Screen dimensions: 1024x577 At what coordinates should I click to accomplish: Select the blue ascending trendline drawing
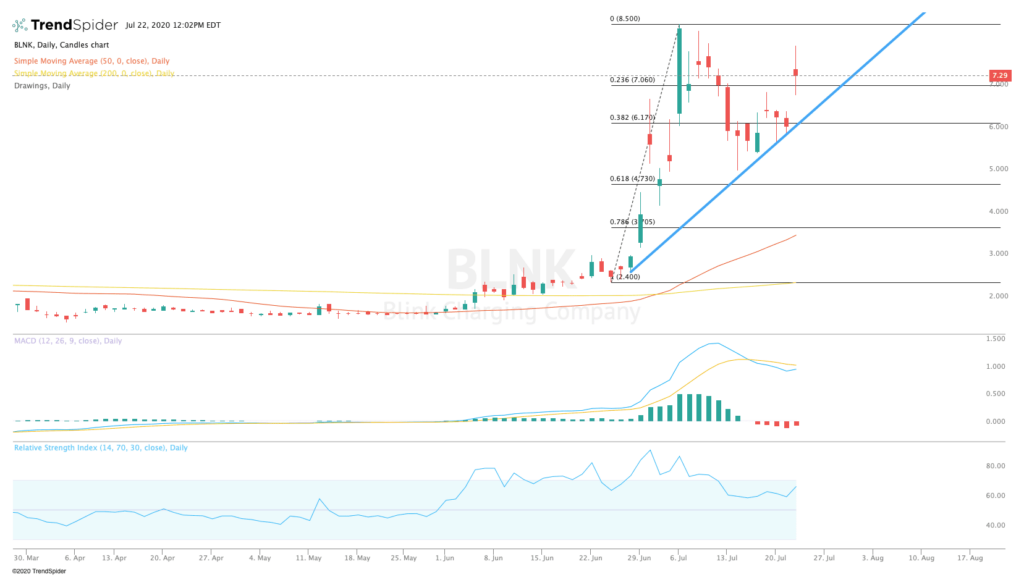(777, 141)
